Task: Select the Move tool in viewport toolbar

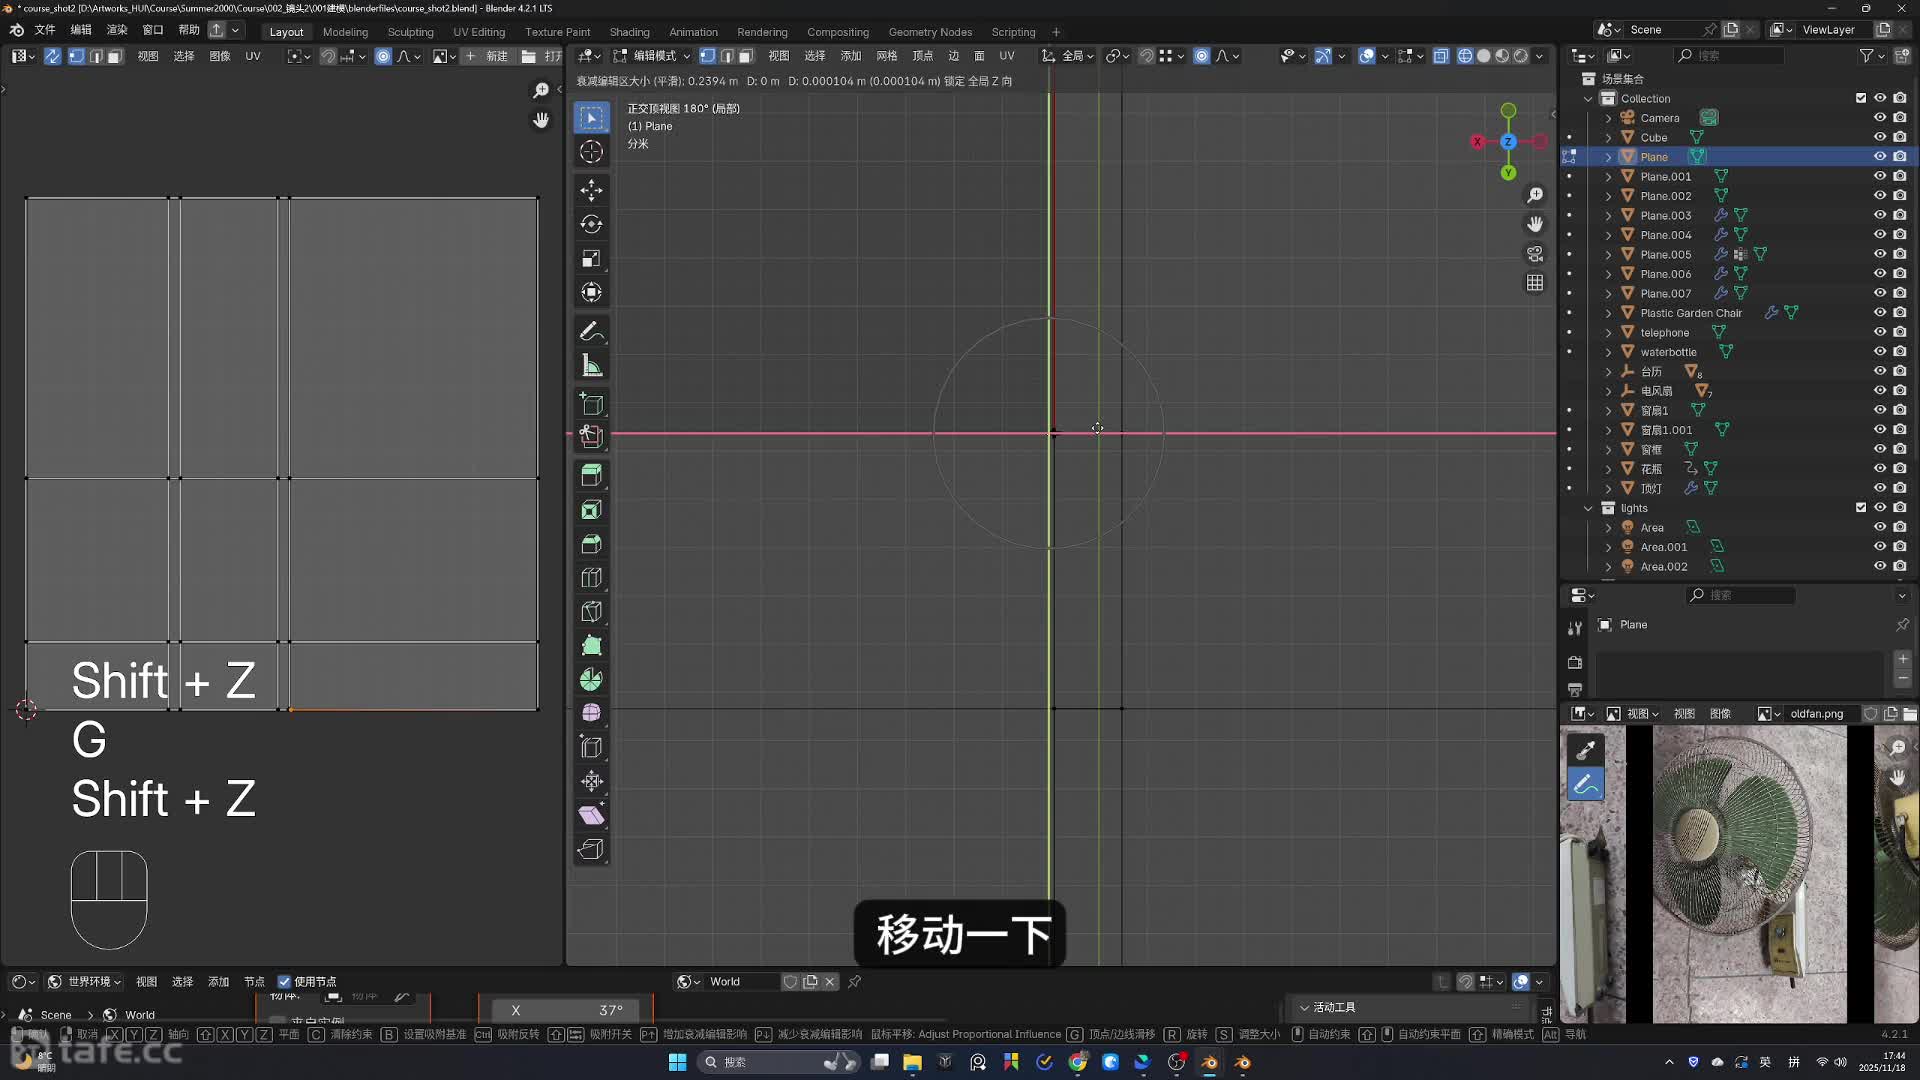Action: (591, 190)
